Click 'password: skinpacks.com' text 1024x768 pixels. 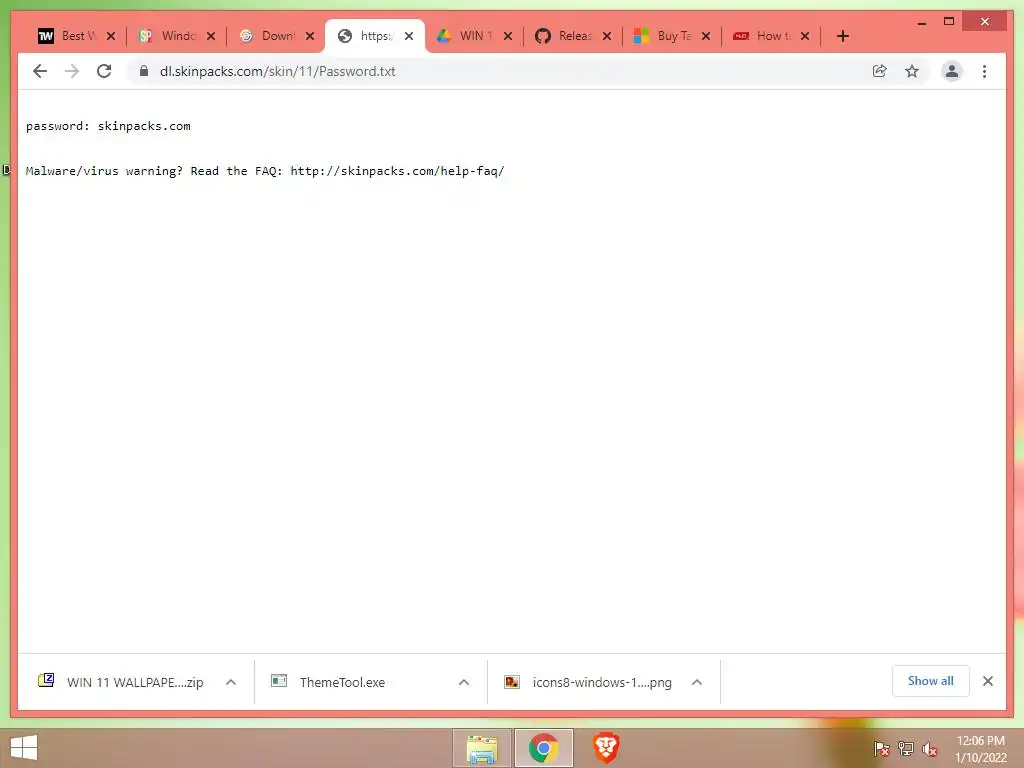point(108,126)
